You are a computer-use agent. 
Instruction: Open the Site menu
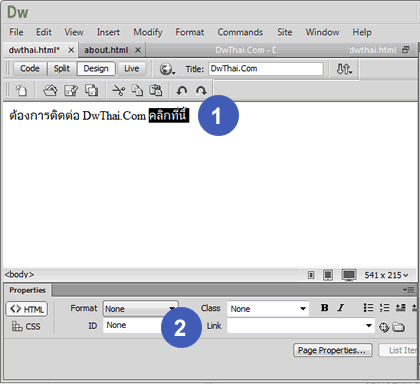tap(284, 32)
